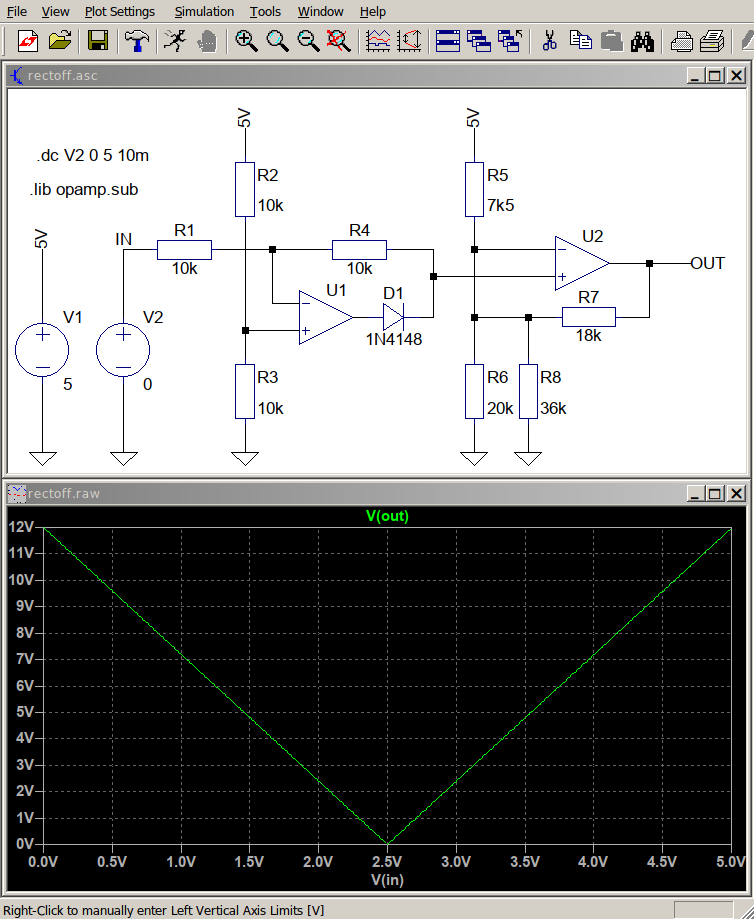The image size is (754, 919).
Task: Click the V(out) trace label
Action: [387, 516]
